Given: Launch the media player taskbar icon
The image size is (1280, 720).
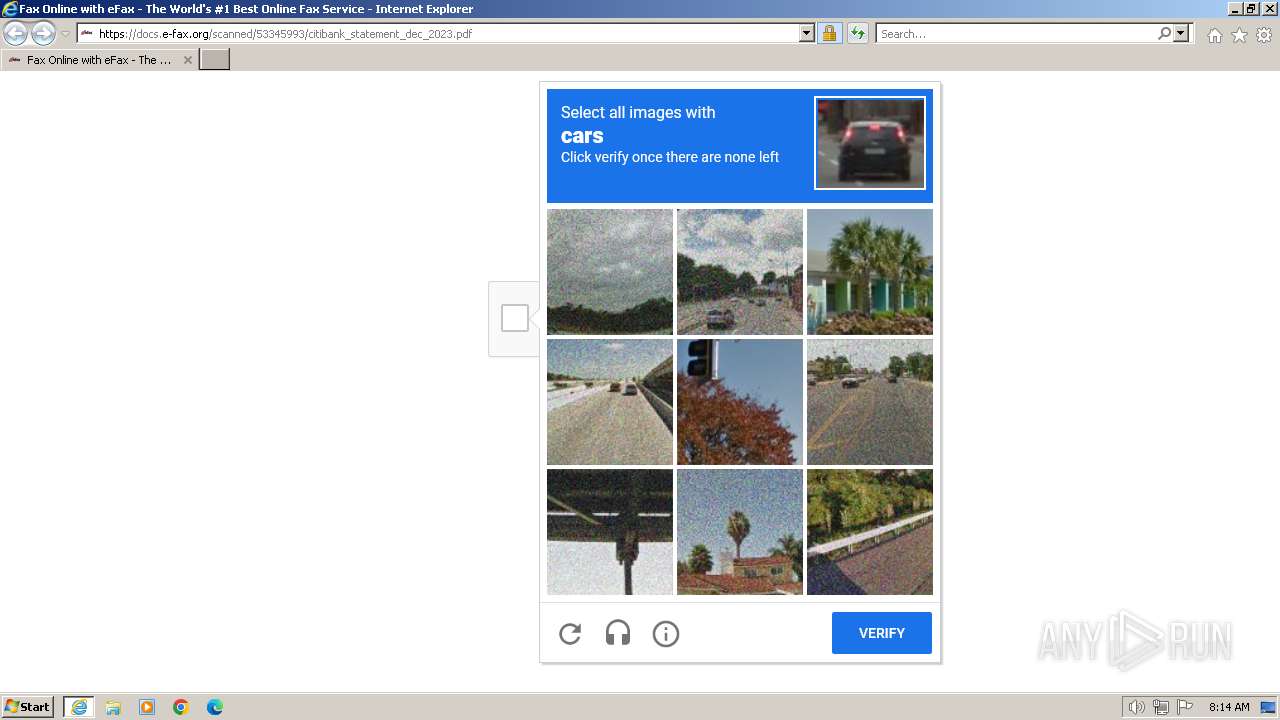Looking at the screenshot, I should click(x=147, y=707).
